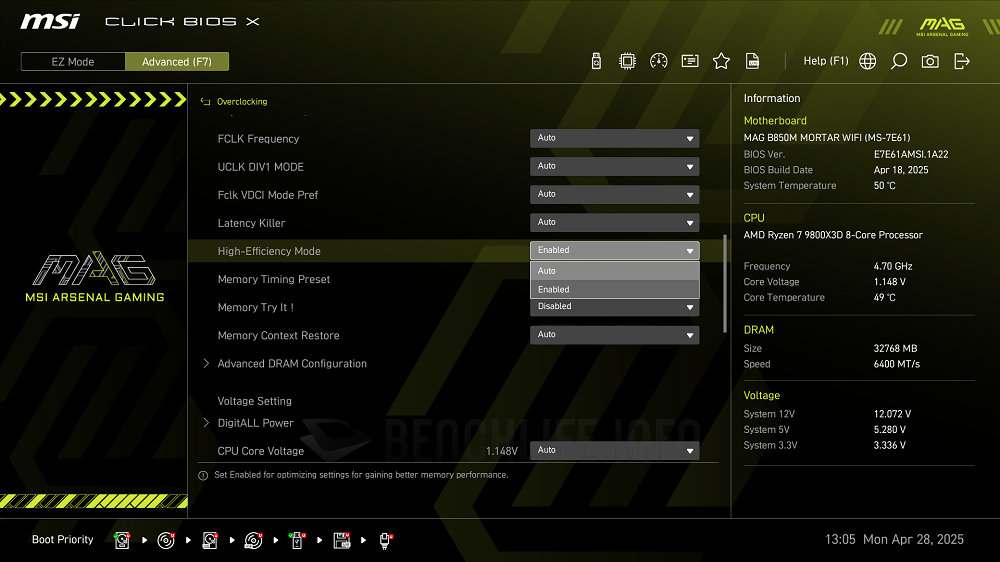1000x562 pixels.
Task: Open the Memory Context Restore dropdown
Action: [x=614, y=335]
